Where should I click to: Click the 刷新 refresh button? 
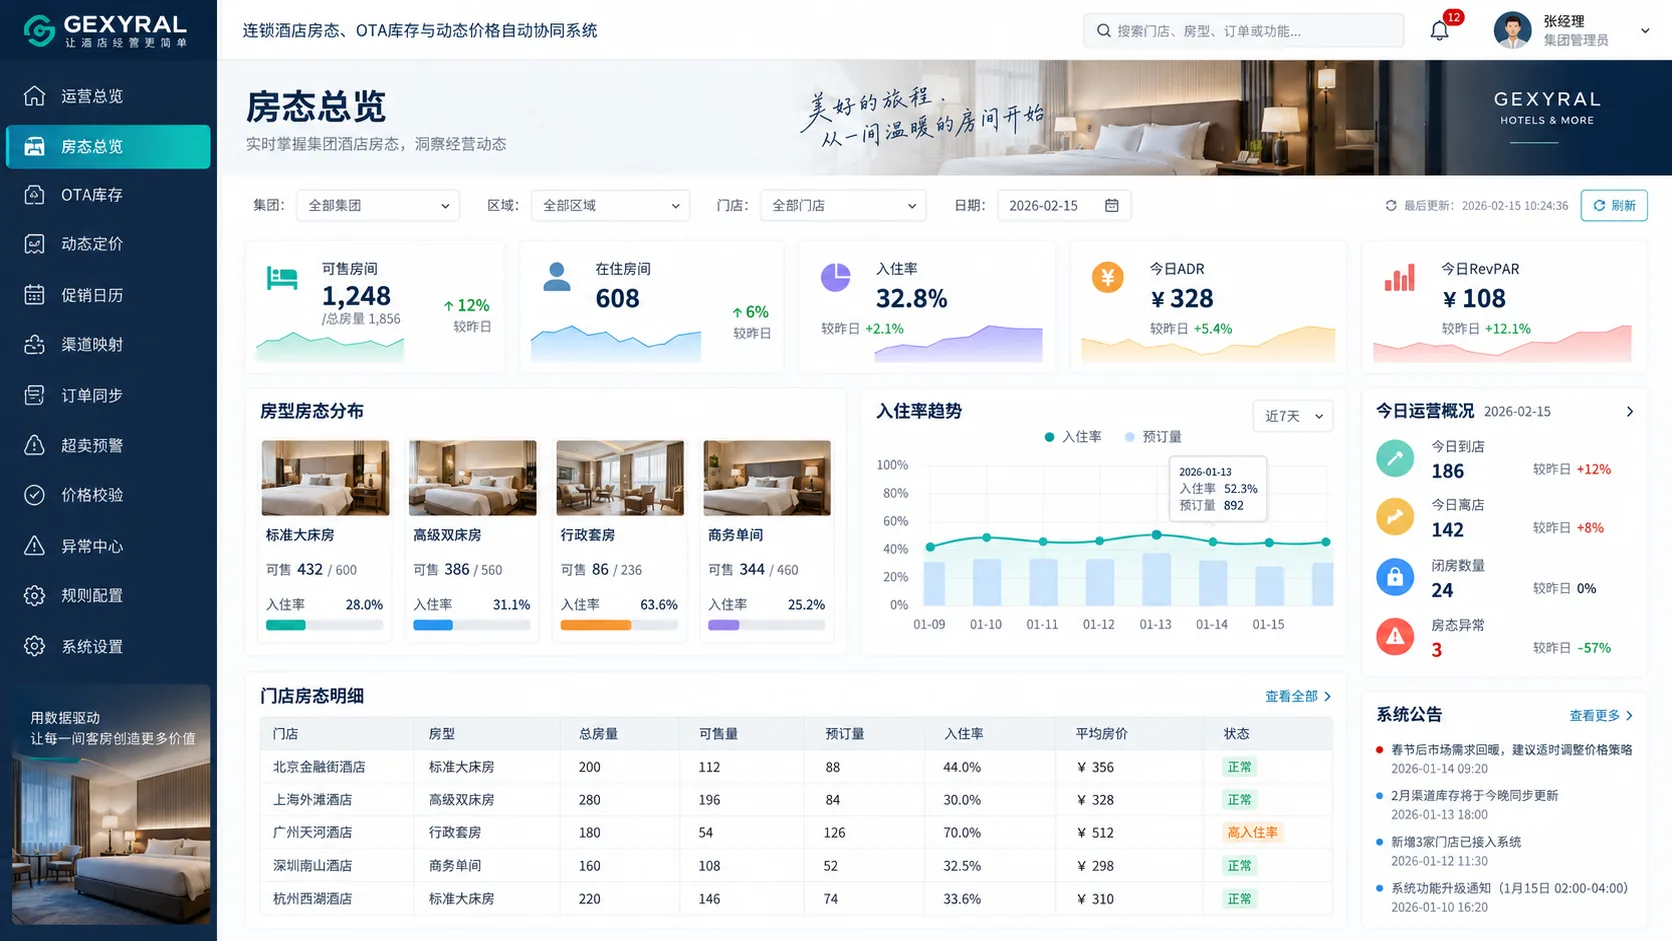click(x=1614, y=205)
